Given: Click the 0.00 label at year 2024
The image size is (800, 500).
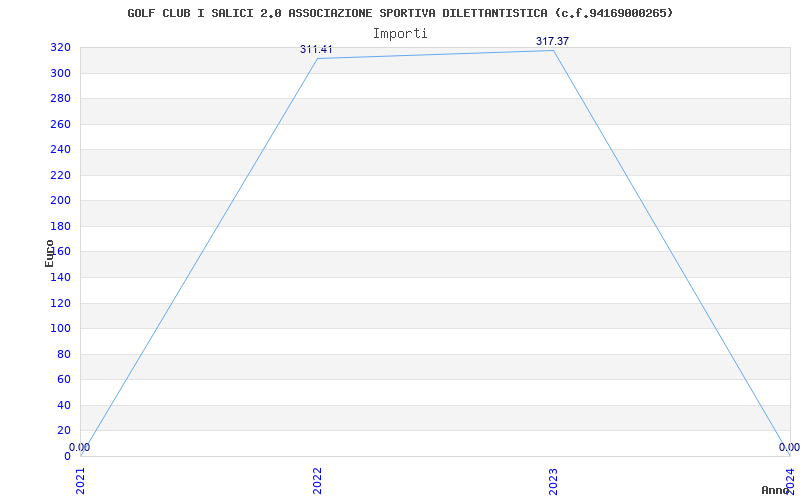Looking at the screenshot, I should pos(789,447).
